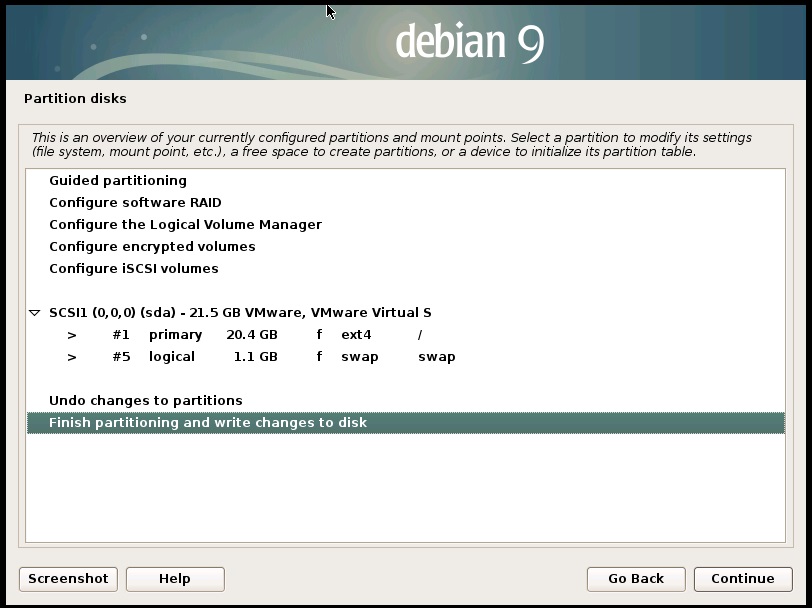Click the format flag on ext4 partition
The height and width of the screenshot is (608, 812).
[319, 335]
